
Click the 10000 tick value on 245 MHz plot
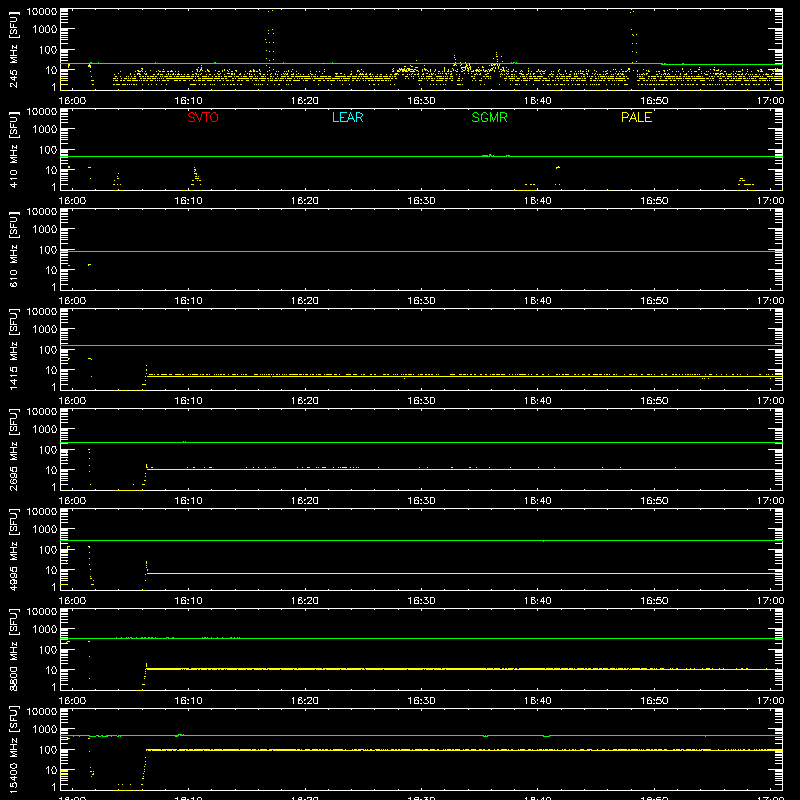pos(42,12)
